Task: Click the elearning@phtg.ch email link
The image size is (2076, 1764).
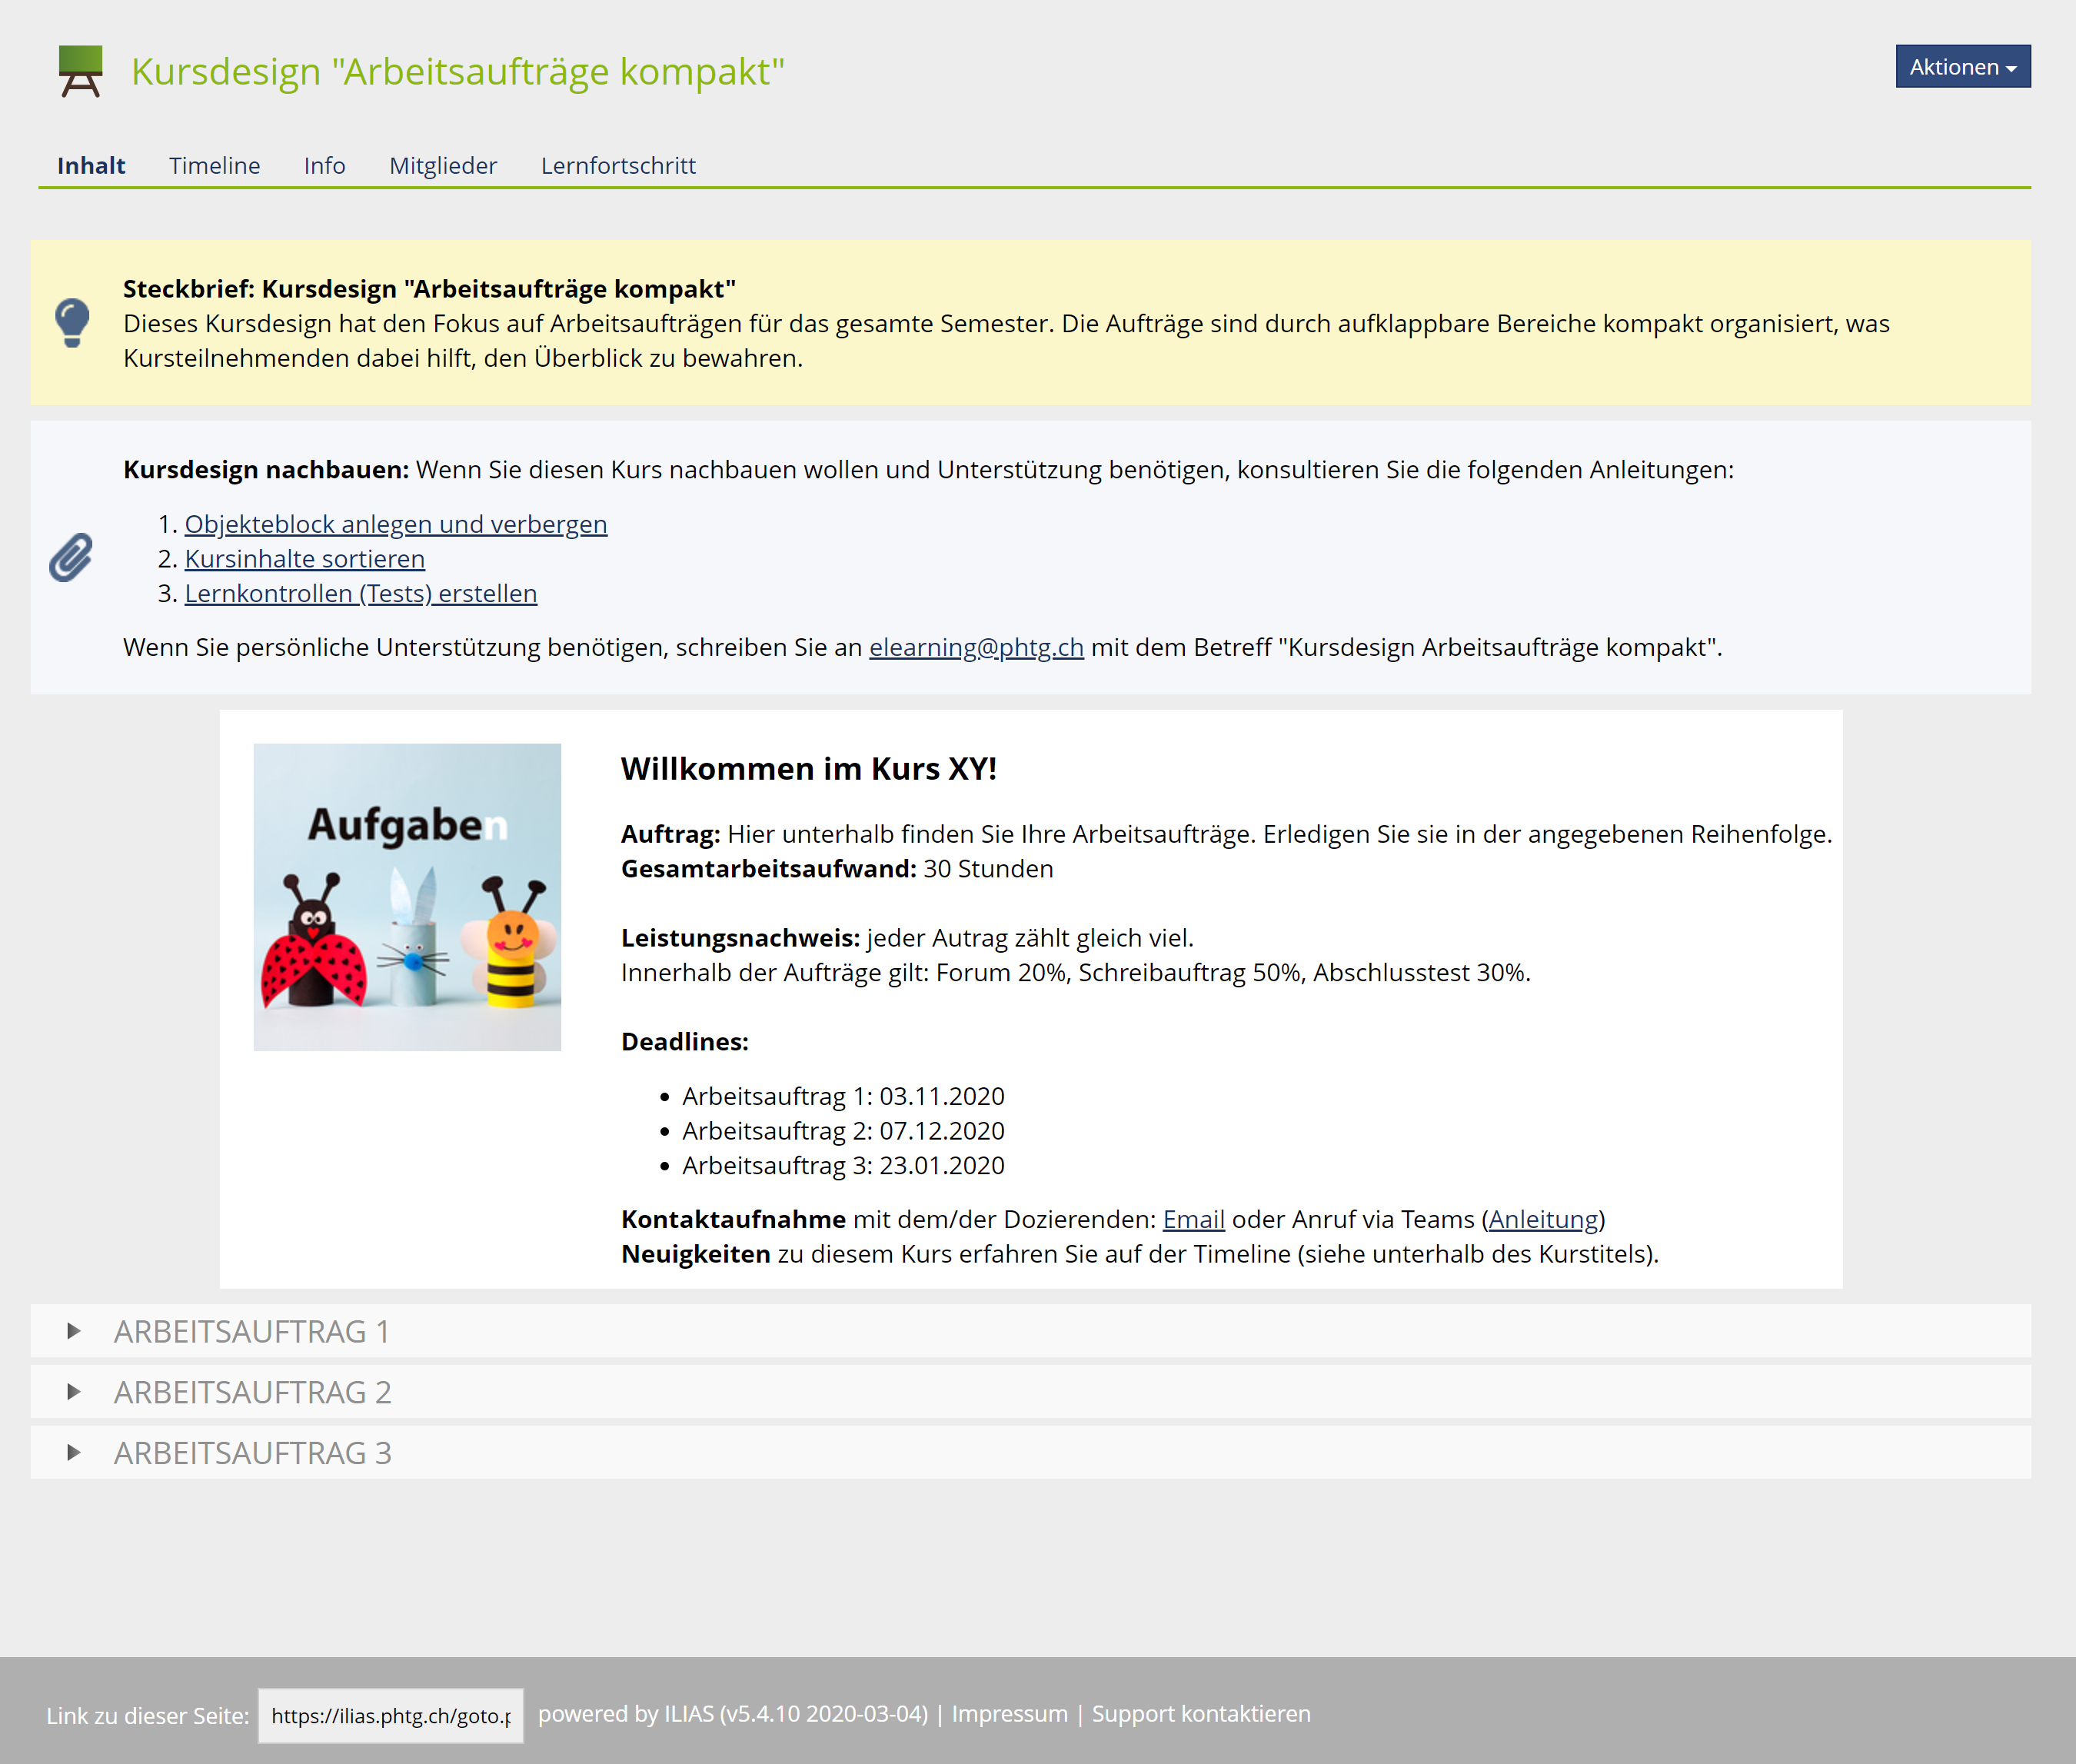Action: pos(976,647)
